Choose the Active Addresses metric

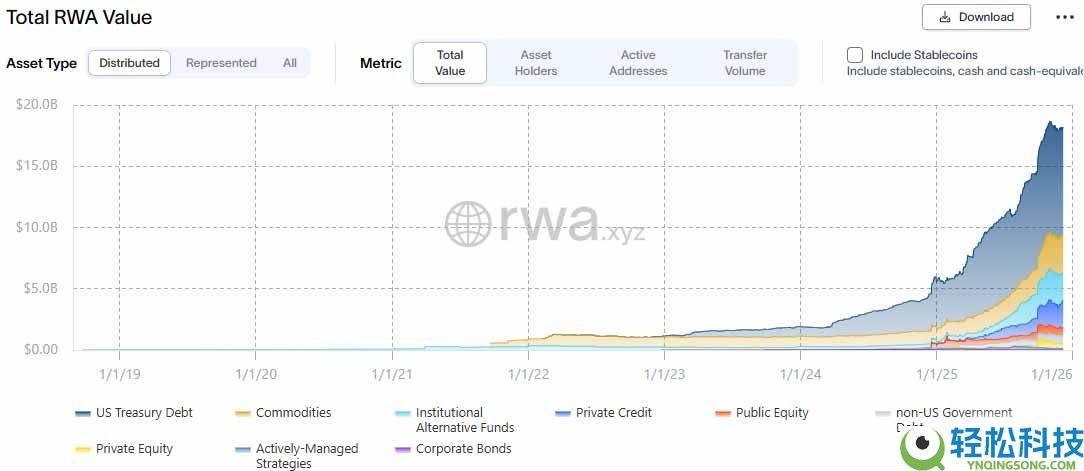(638, 63)
